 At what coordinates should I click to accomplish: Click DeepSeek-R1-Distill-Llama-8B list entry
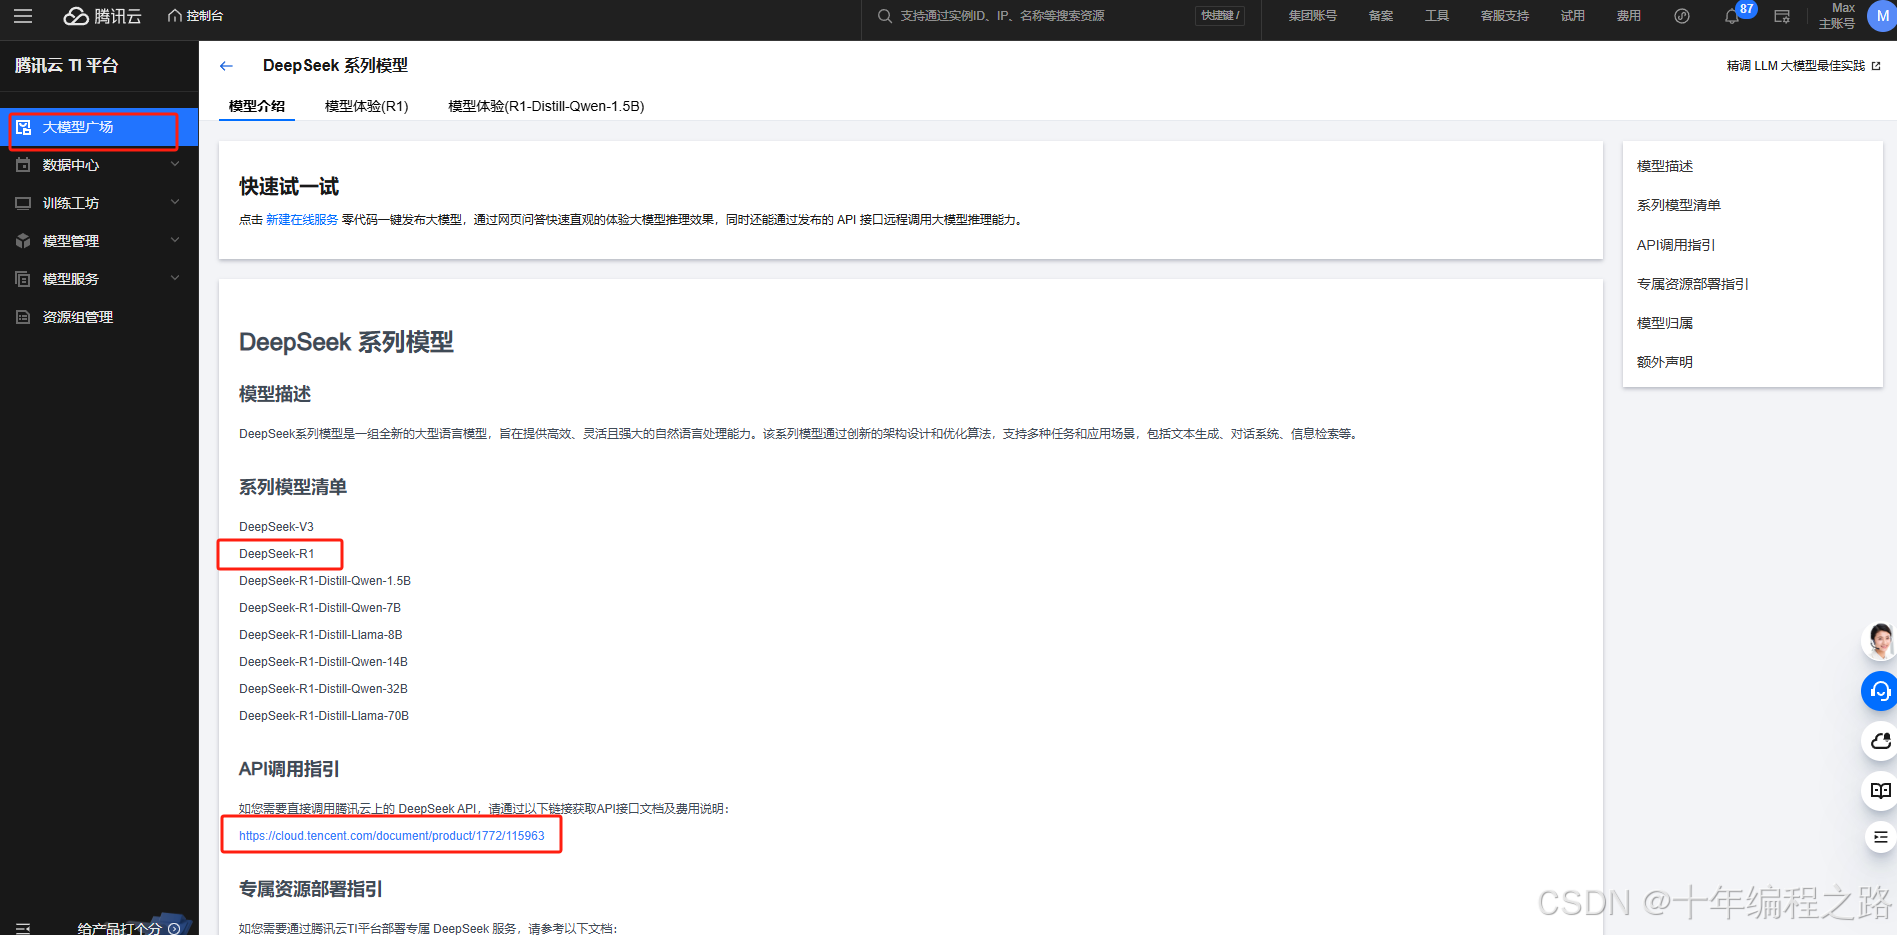tap(321, 635)
